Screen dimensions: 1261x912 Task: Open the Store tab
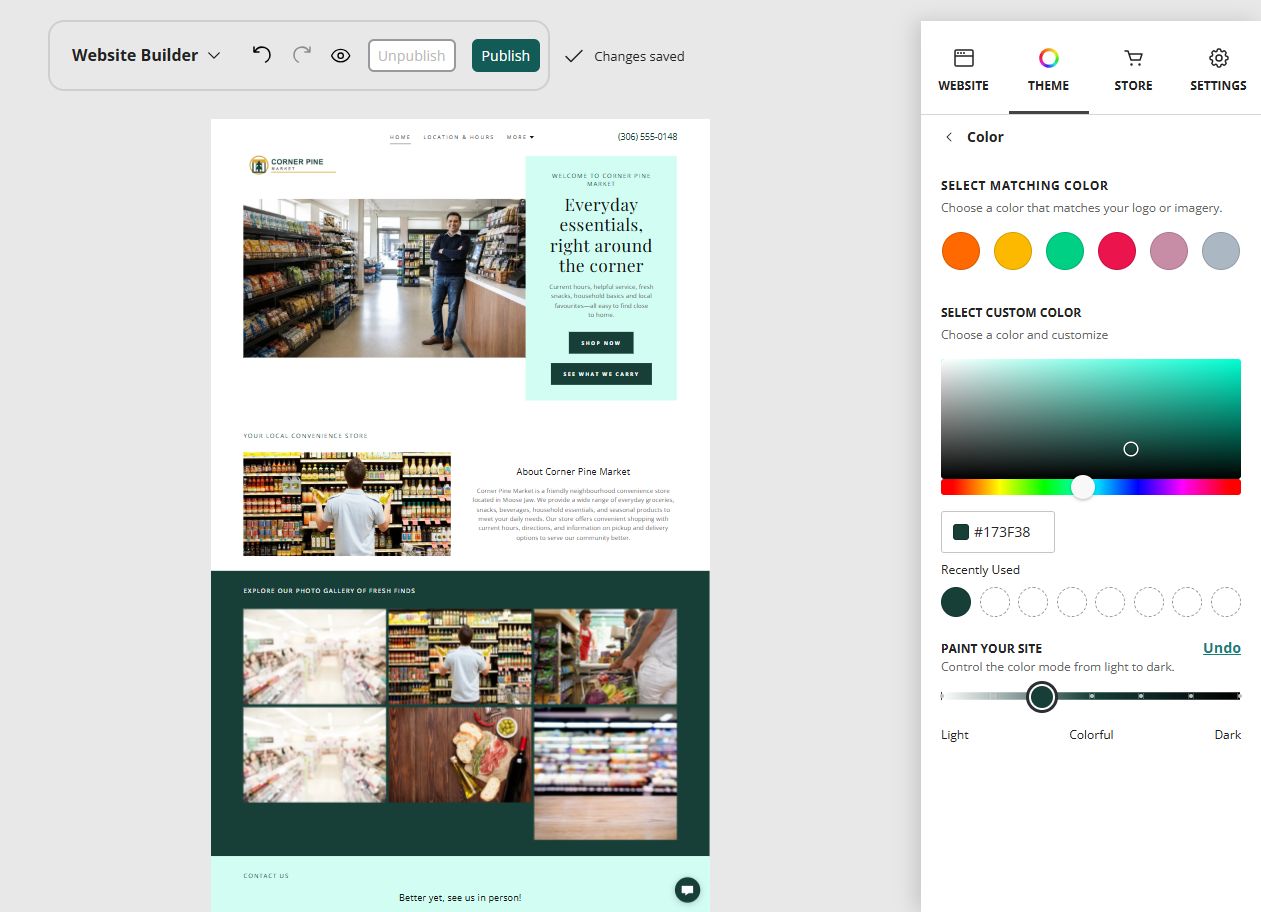coord(1133,71)
